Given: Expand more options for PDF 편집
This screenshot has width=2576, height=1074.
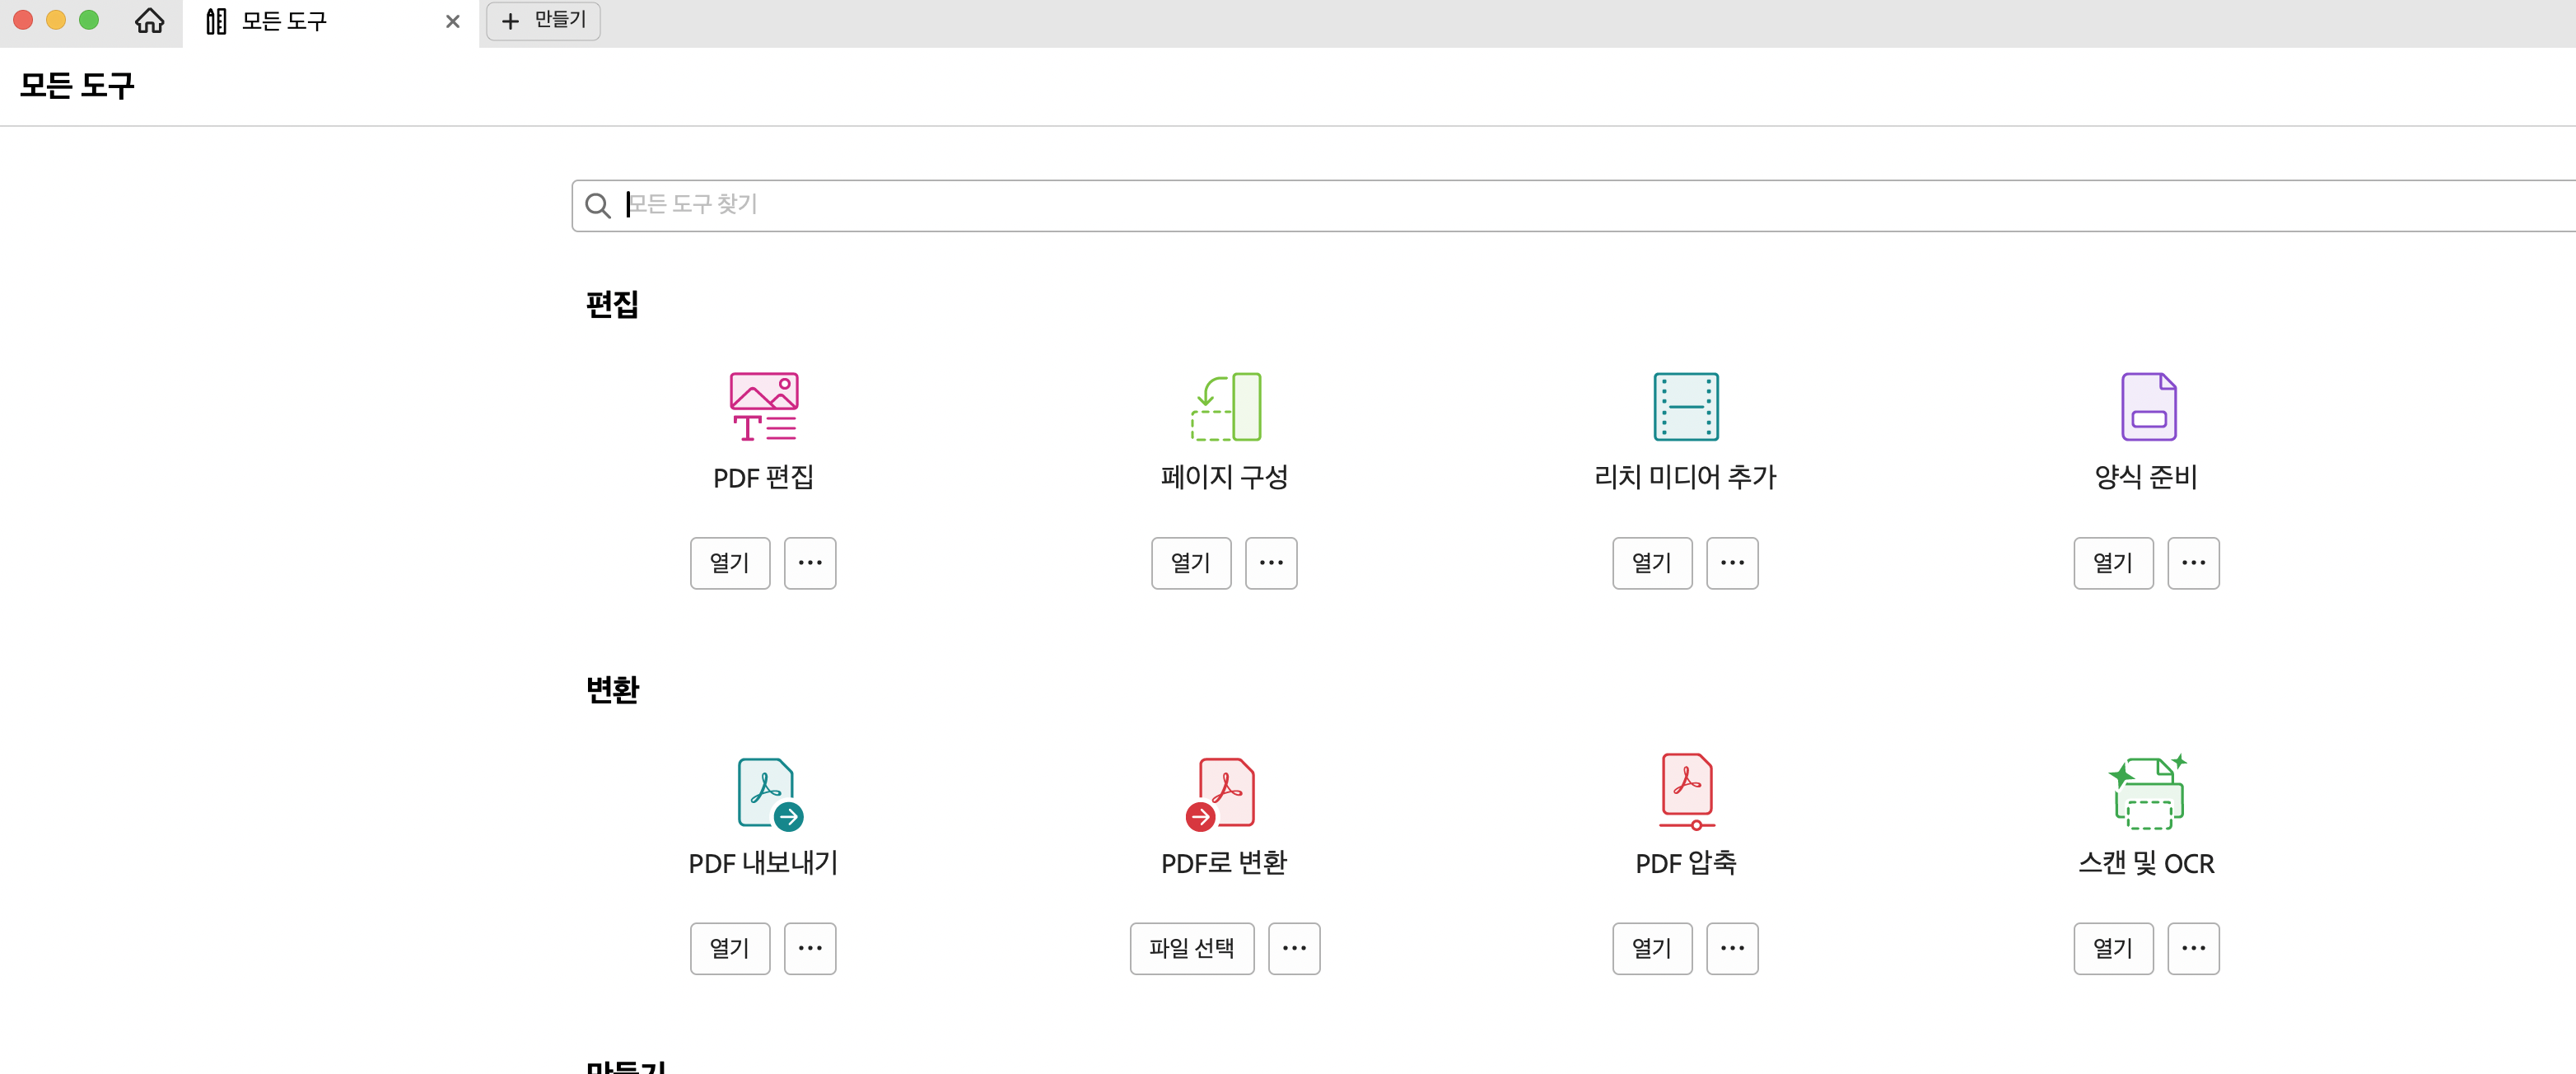Looking at the screenshot, I should (x=809, y=563).
